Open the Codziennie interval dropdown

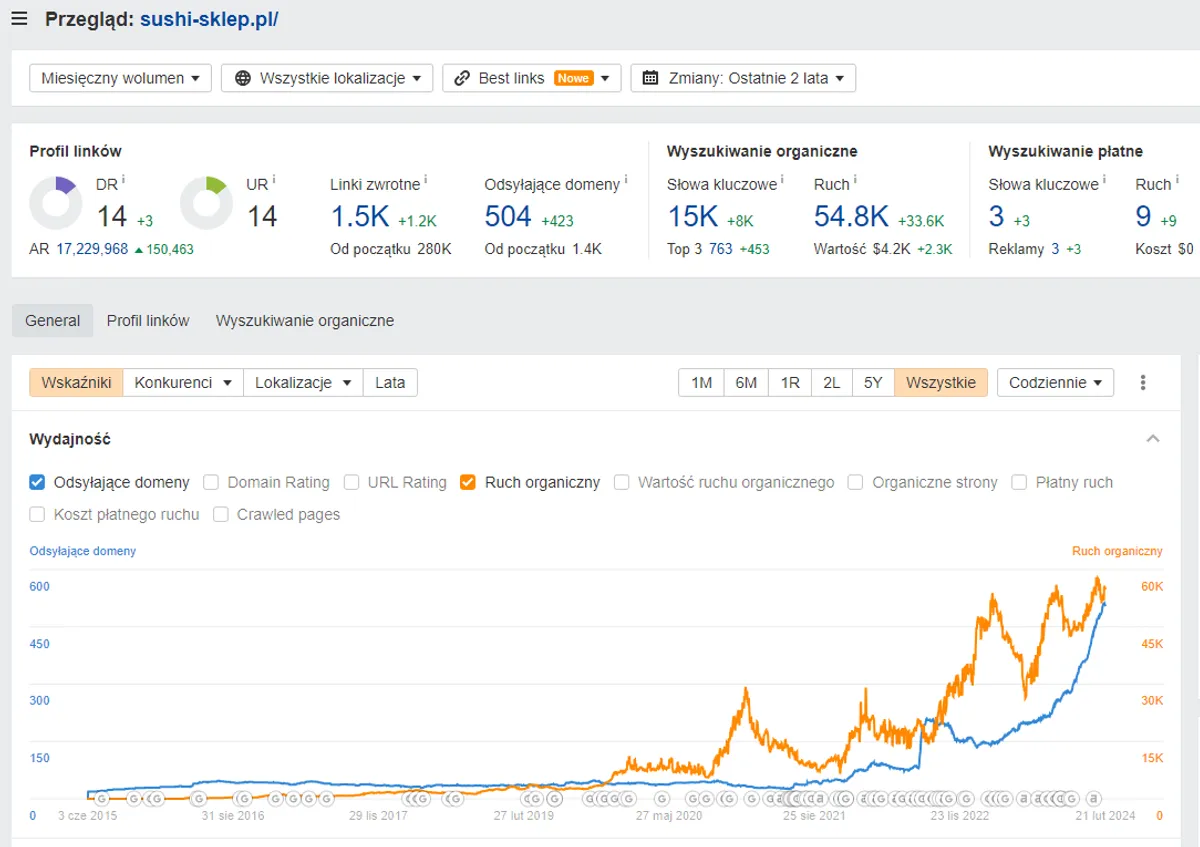[x=1055, y=382]
